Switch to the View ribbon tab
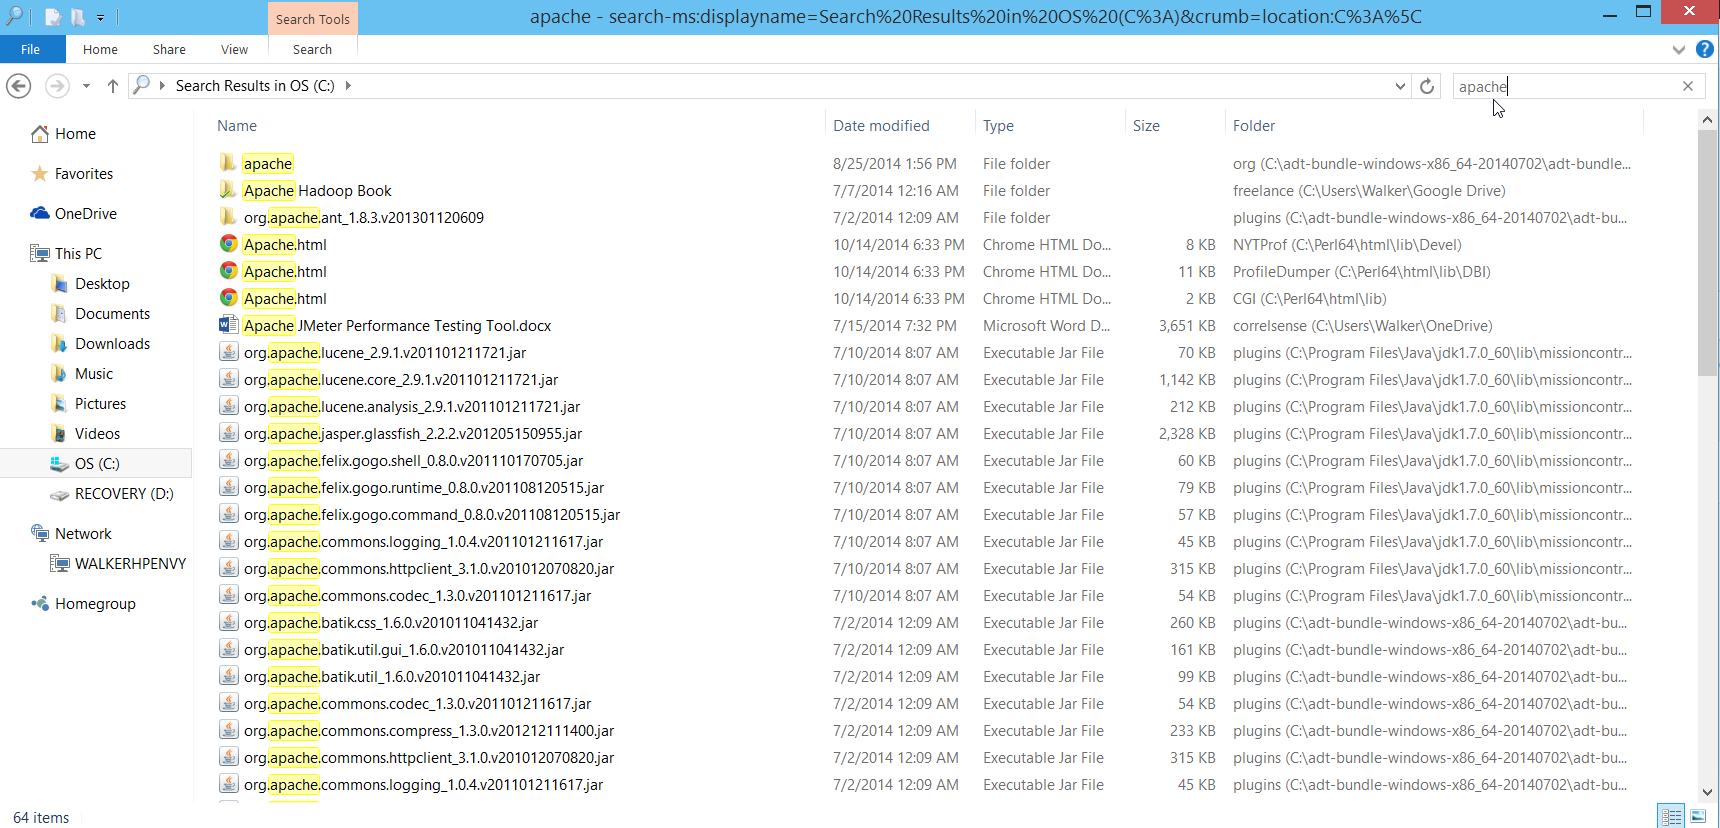Image resolution: width=1720 pixels, height=828 pixels. click(x=235, y=49)
